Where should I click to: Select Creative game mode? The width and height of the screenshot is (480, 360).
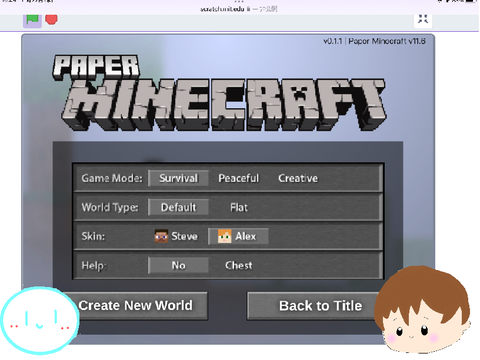pos(298,178)
